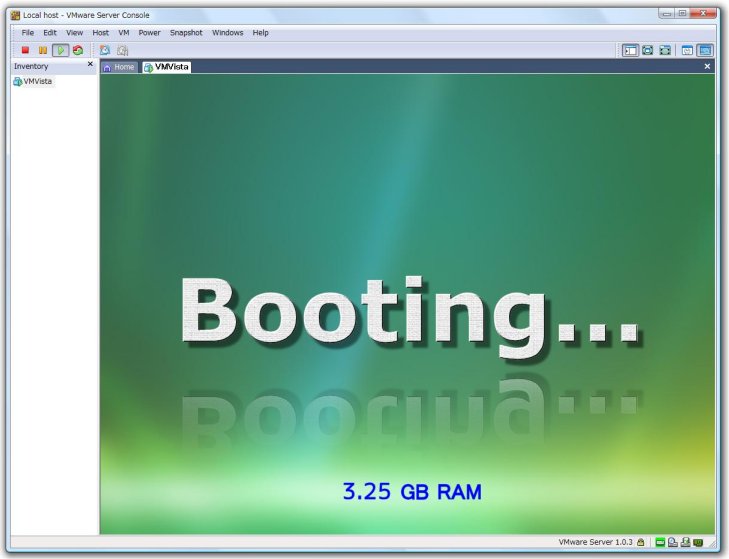This screenshot has height=559, width=729.
Task: Click the sound device status bar icon
Action: click(x=698, y=542)
